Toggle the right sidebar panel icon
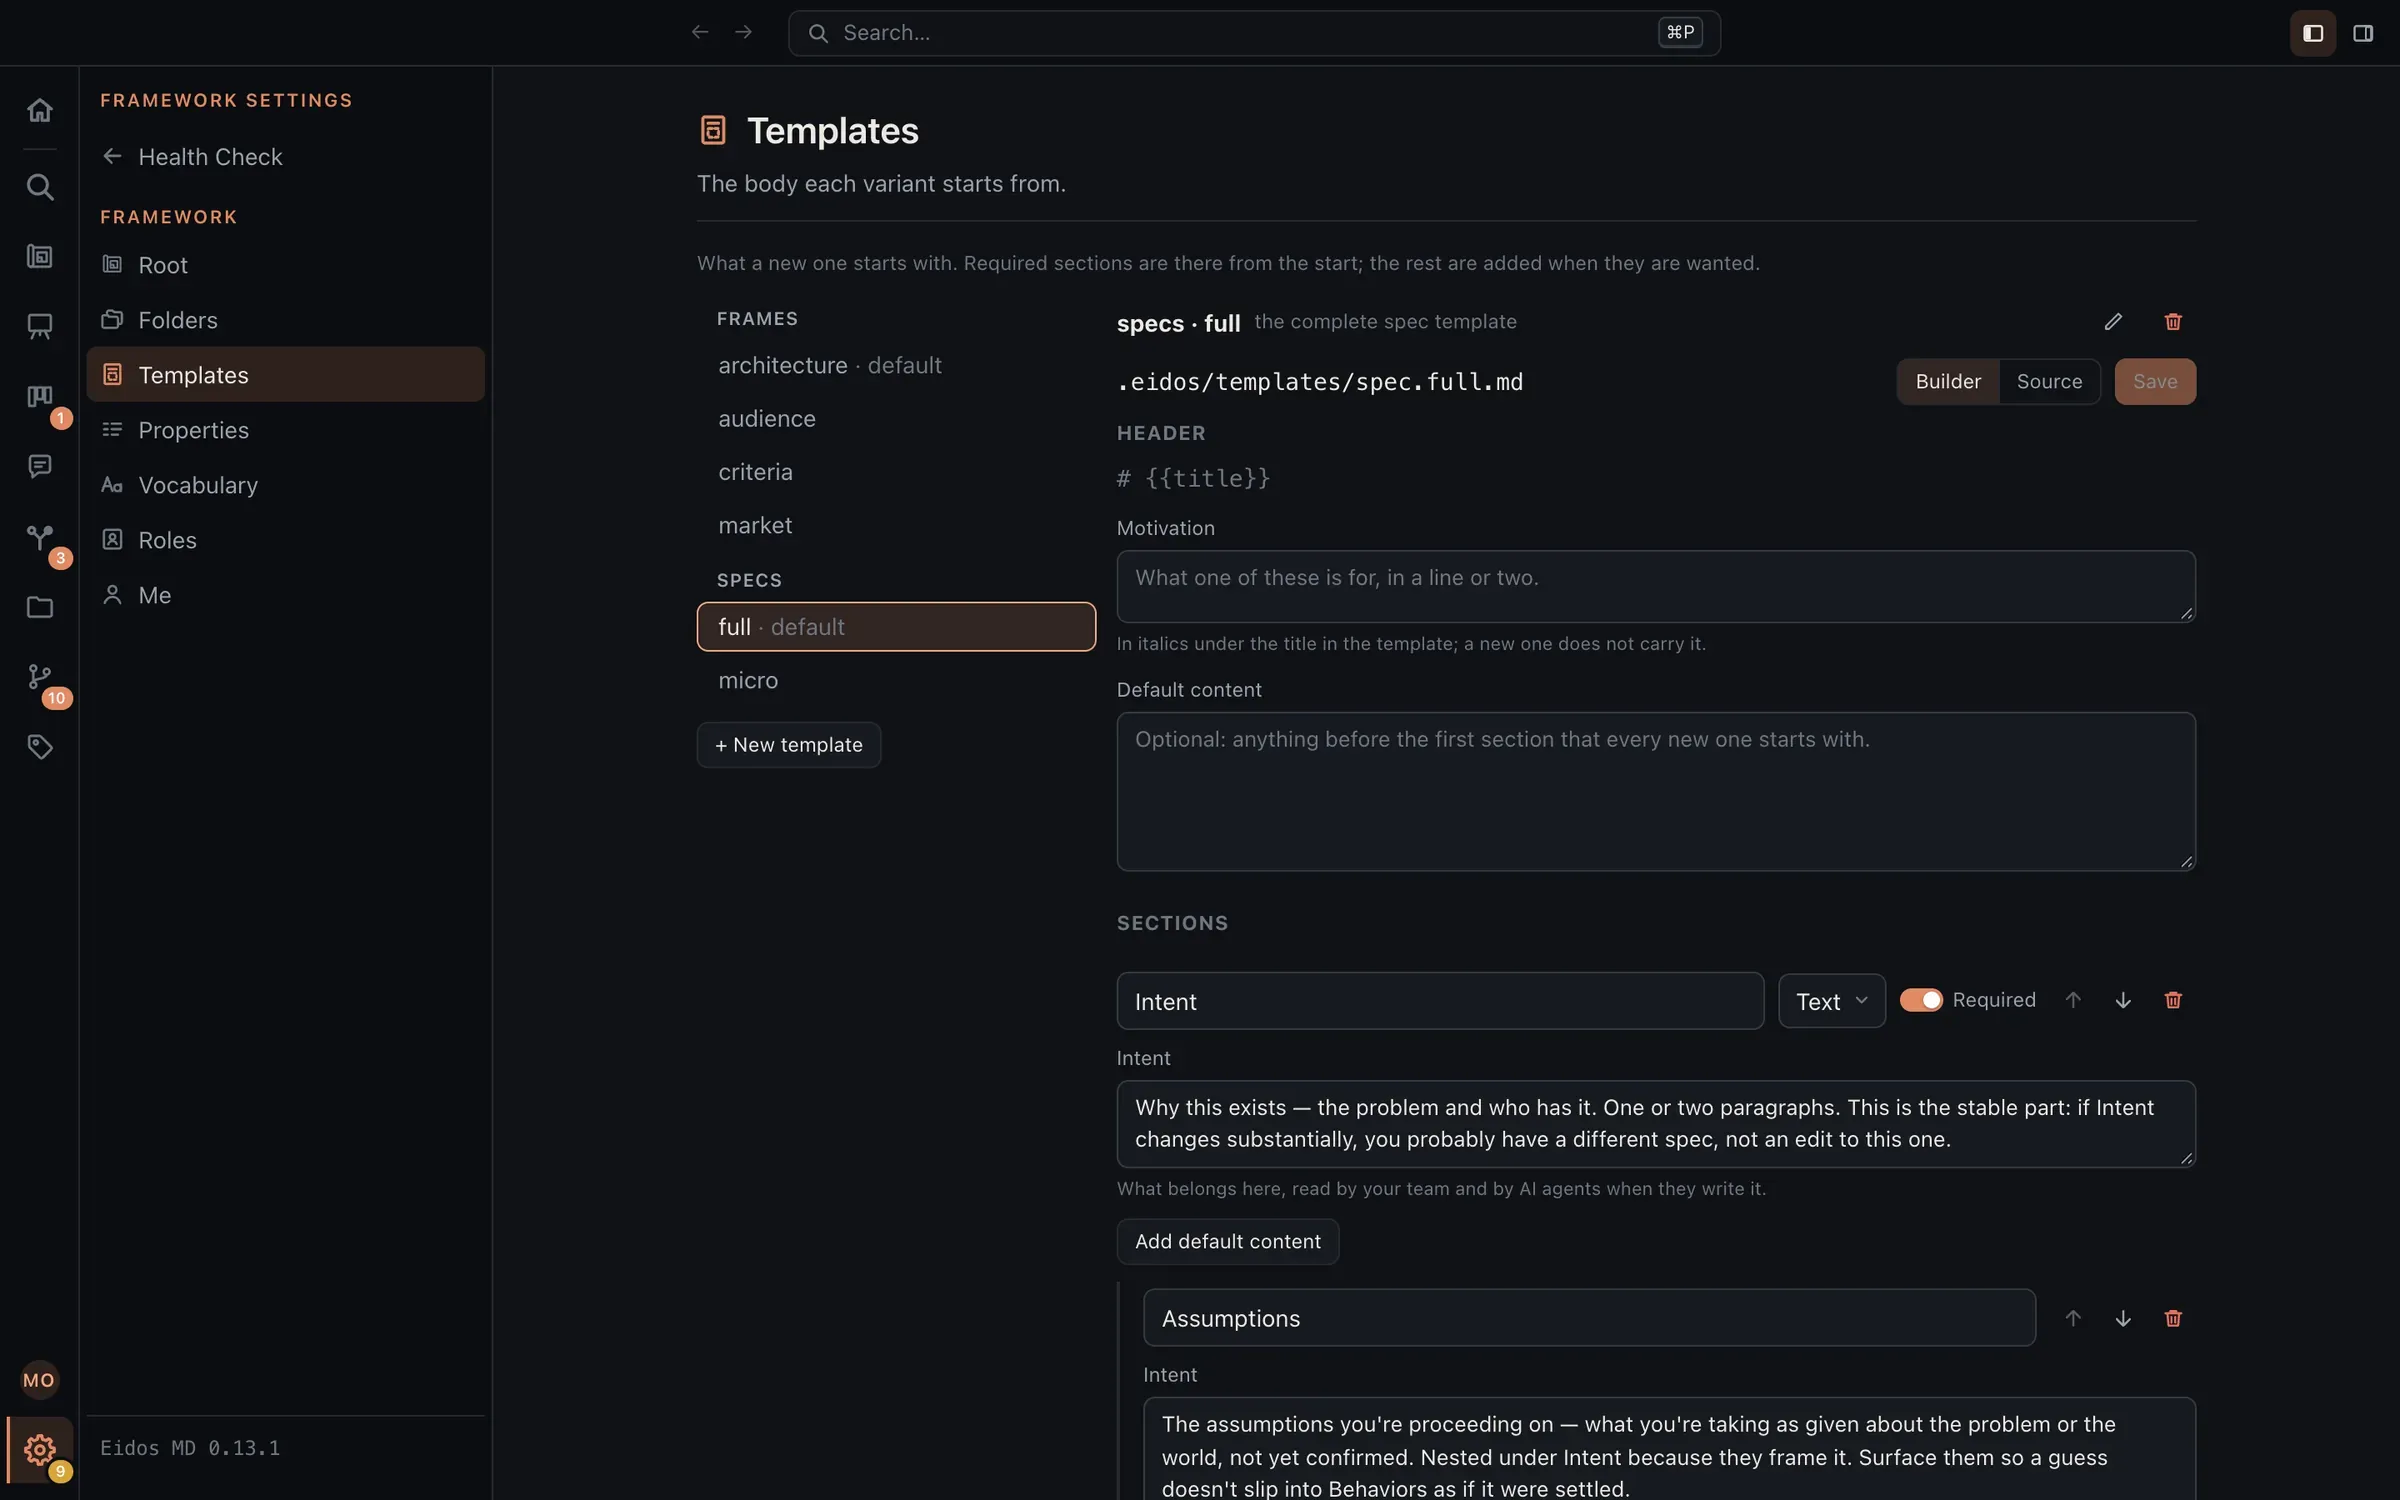Image resolution: width=2400 pixels, height=1500 pixels. coord(2363,33)
